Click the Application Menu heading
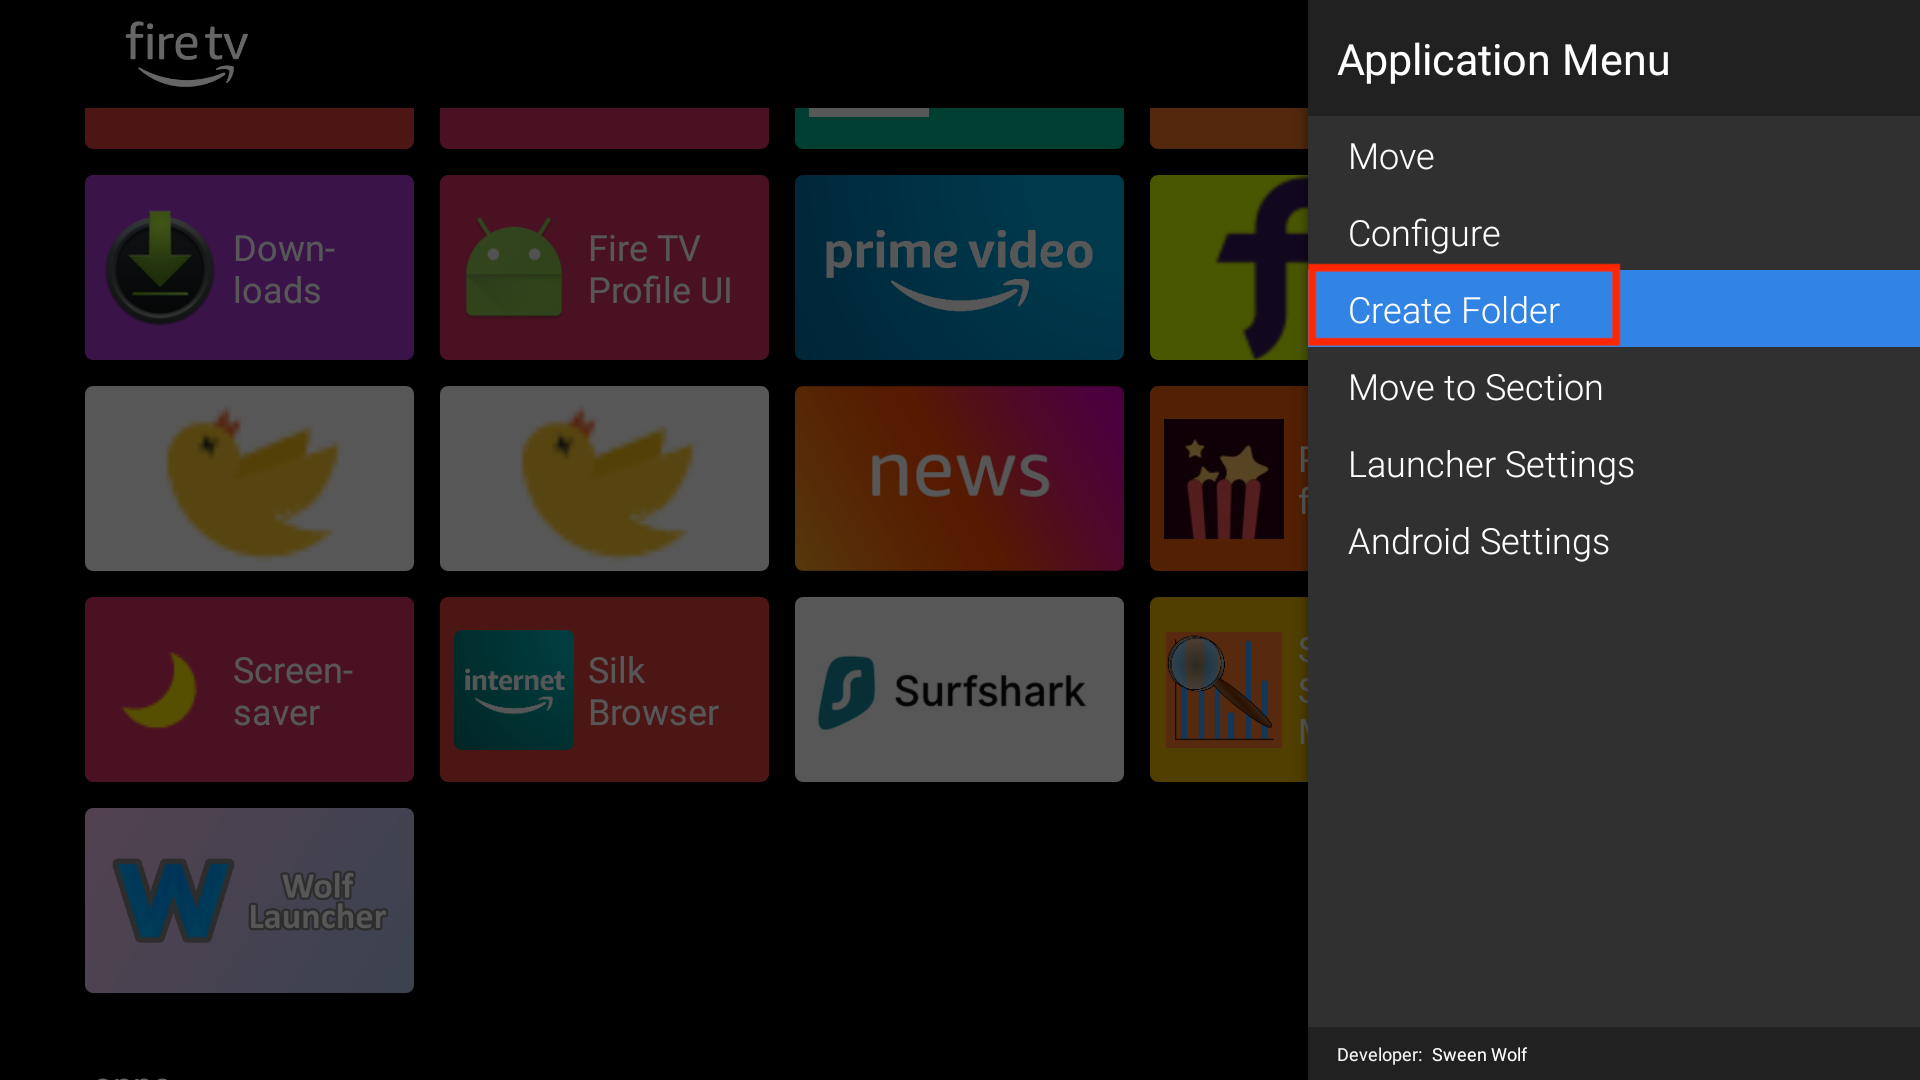This screenshot has height=1080, width=1920. tap(1503, 60)
